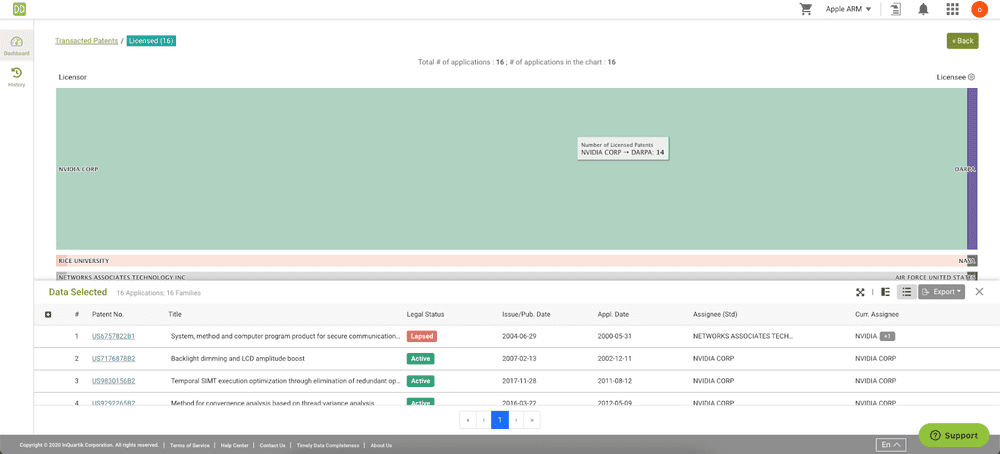Image resolution: width=1000 pixels, height=454 pixels.
Task: Go to last page of results
Action: point(533,420)
